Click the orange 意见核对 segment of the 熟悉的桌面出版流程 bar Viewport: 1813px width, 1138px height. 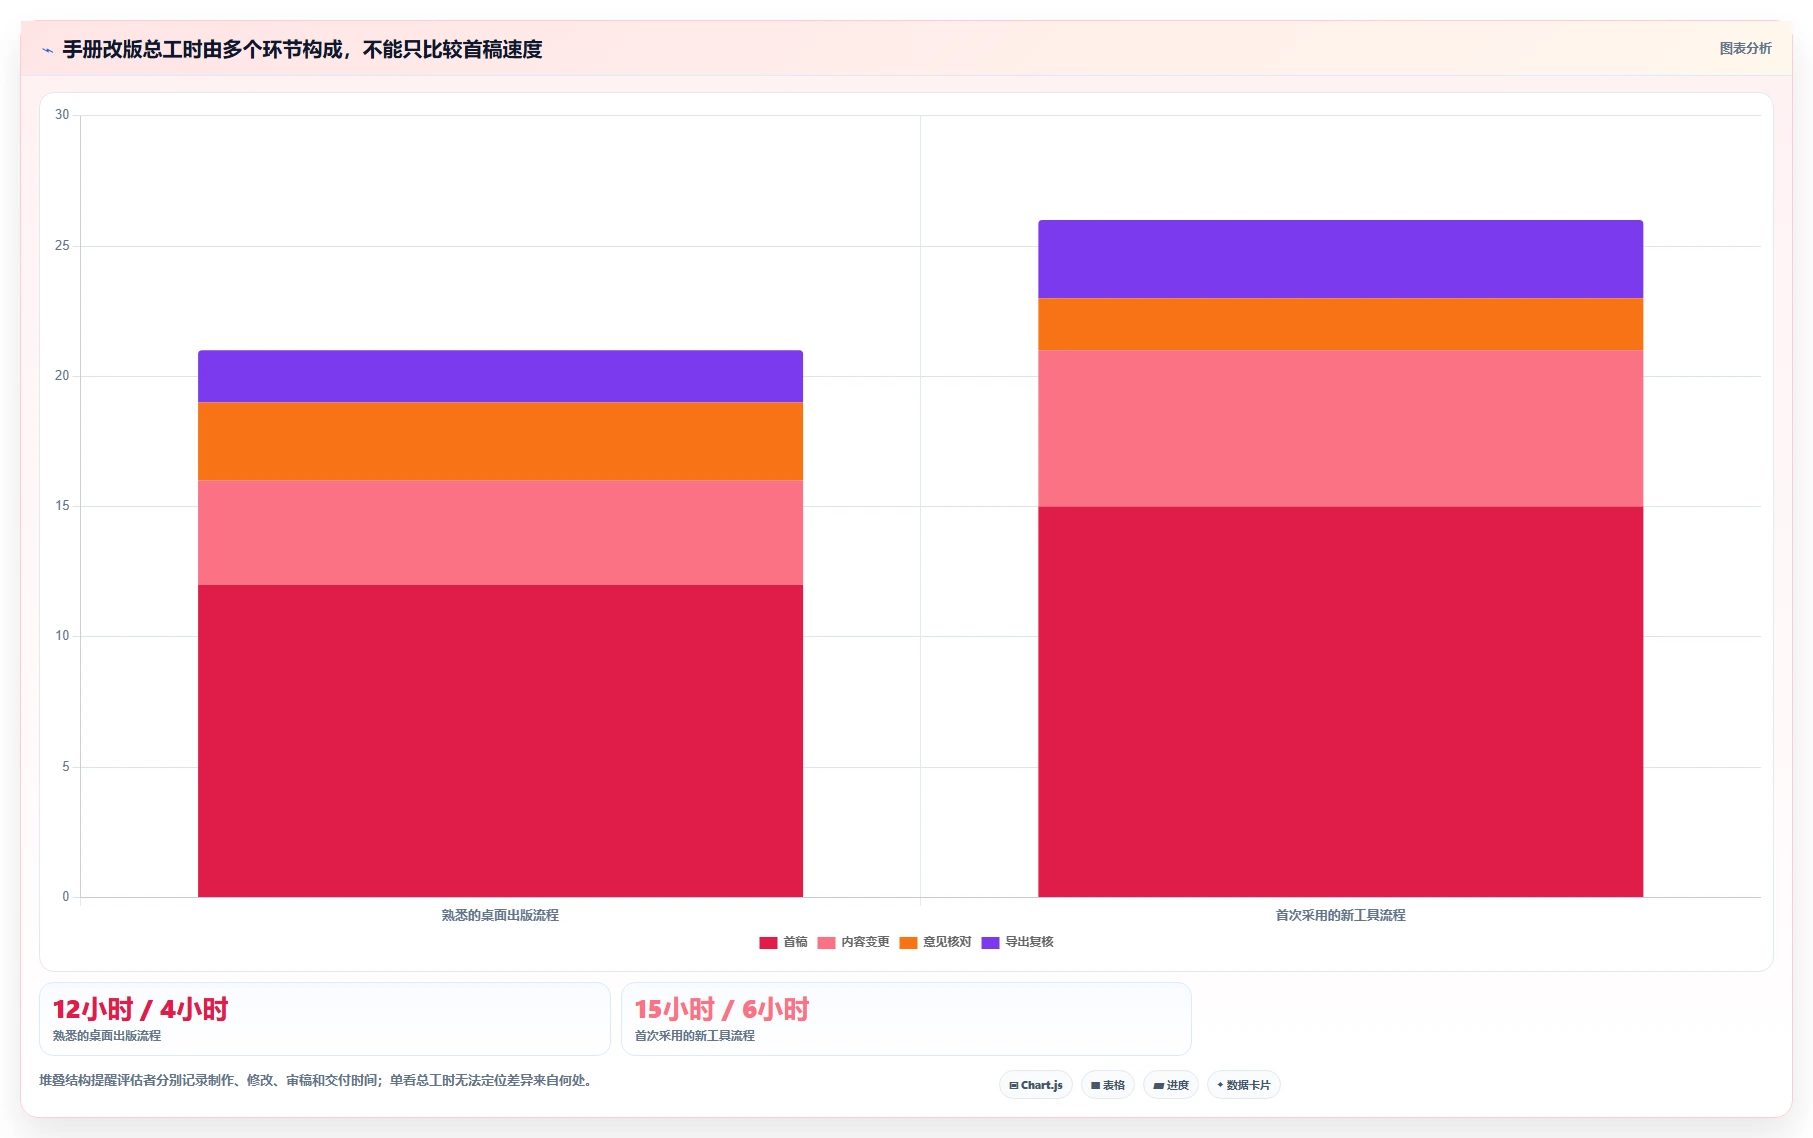(x=500, y=441)
